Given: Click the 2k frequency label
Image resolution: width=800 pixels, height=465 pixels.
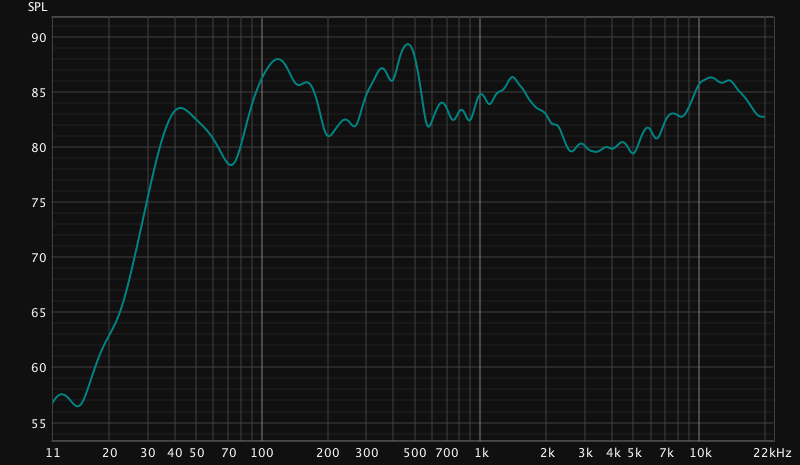Looking at the screenshot, I should pyautogui.click(x=547, y=453).
